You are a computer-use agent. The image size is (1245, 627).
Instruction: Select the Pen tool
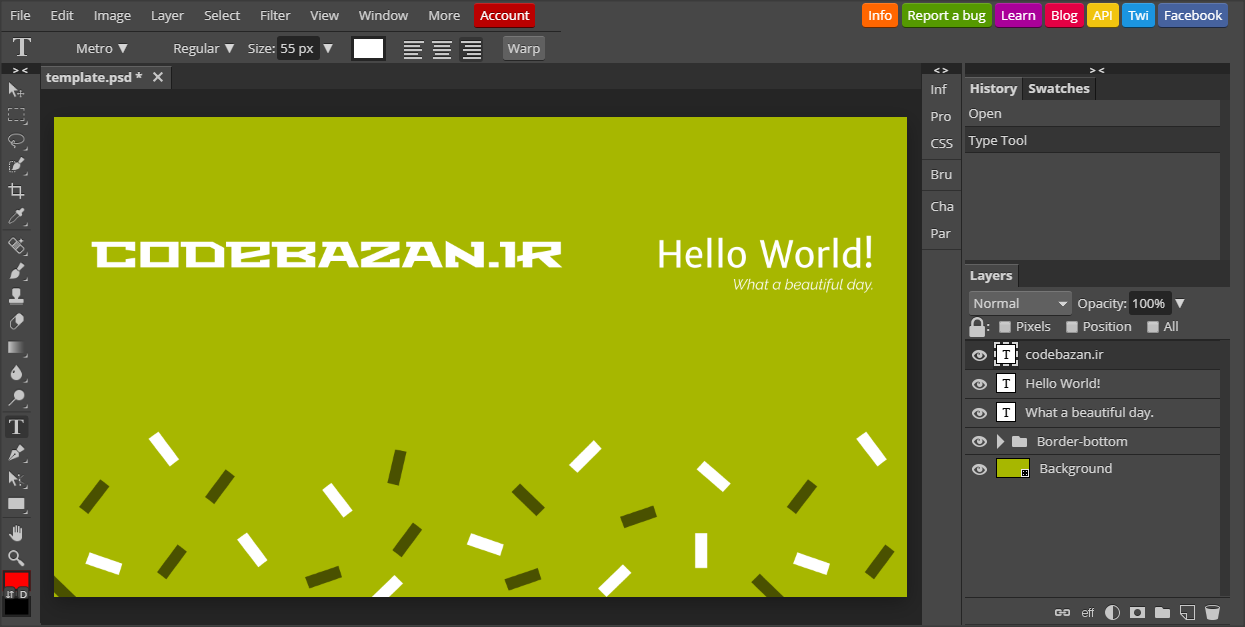click(x=17, y=453)
